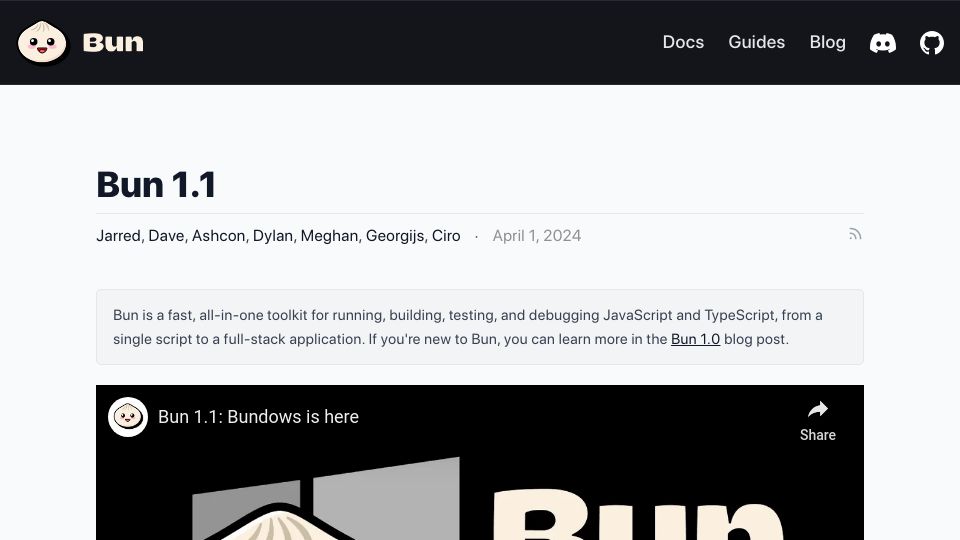The height and width of the screenshot is (540, 960).
Task: Click the author name Georgijs
Action: click(x=395, y=236)
